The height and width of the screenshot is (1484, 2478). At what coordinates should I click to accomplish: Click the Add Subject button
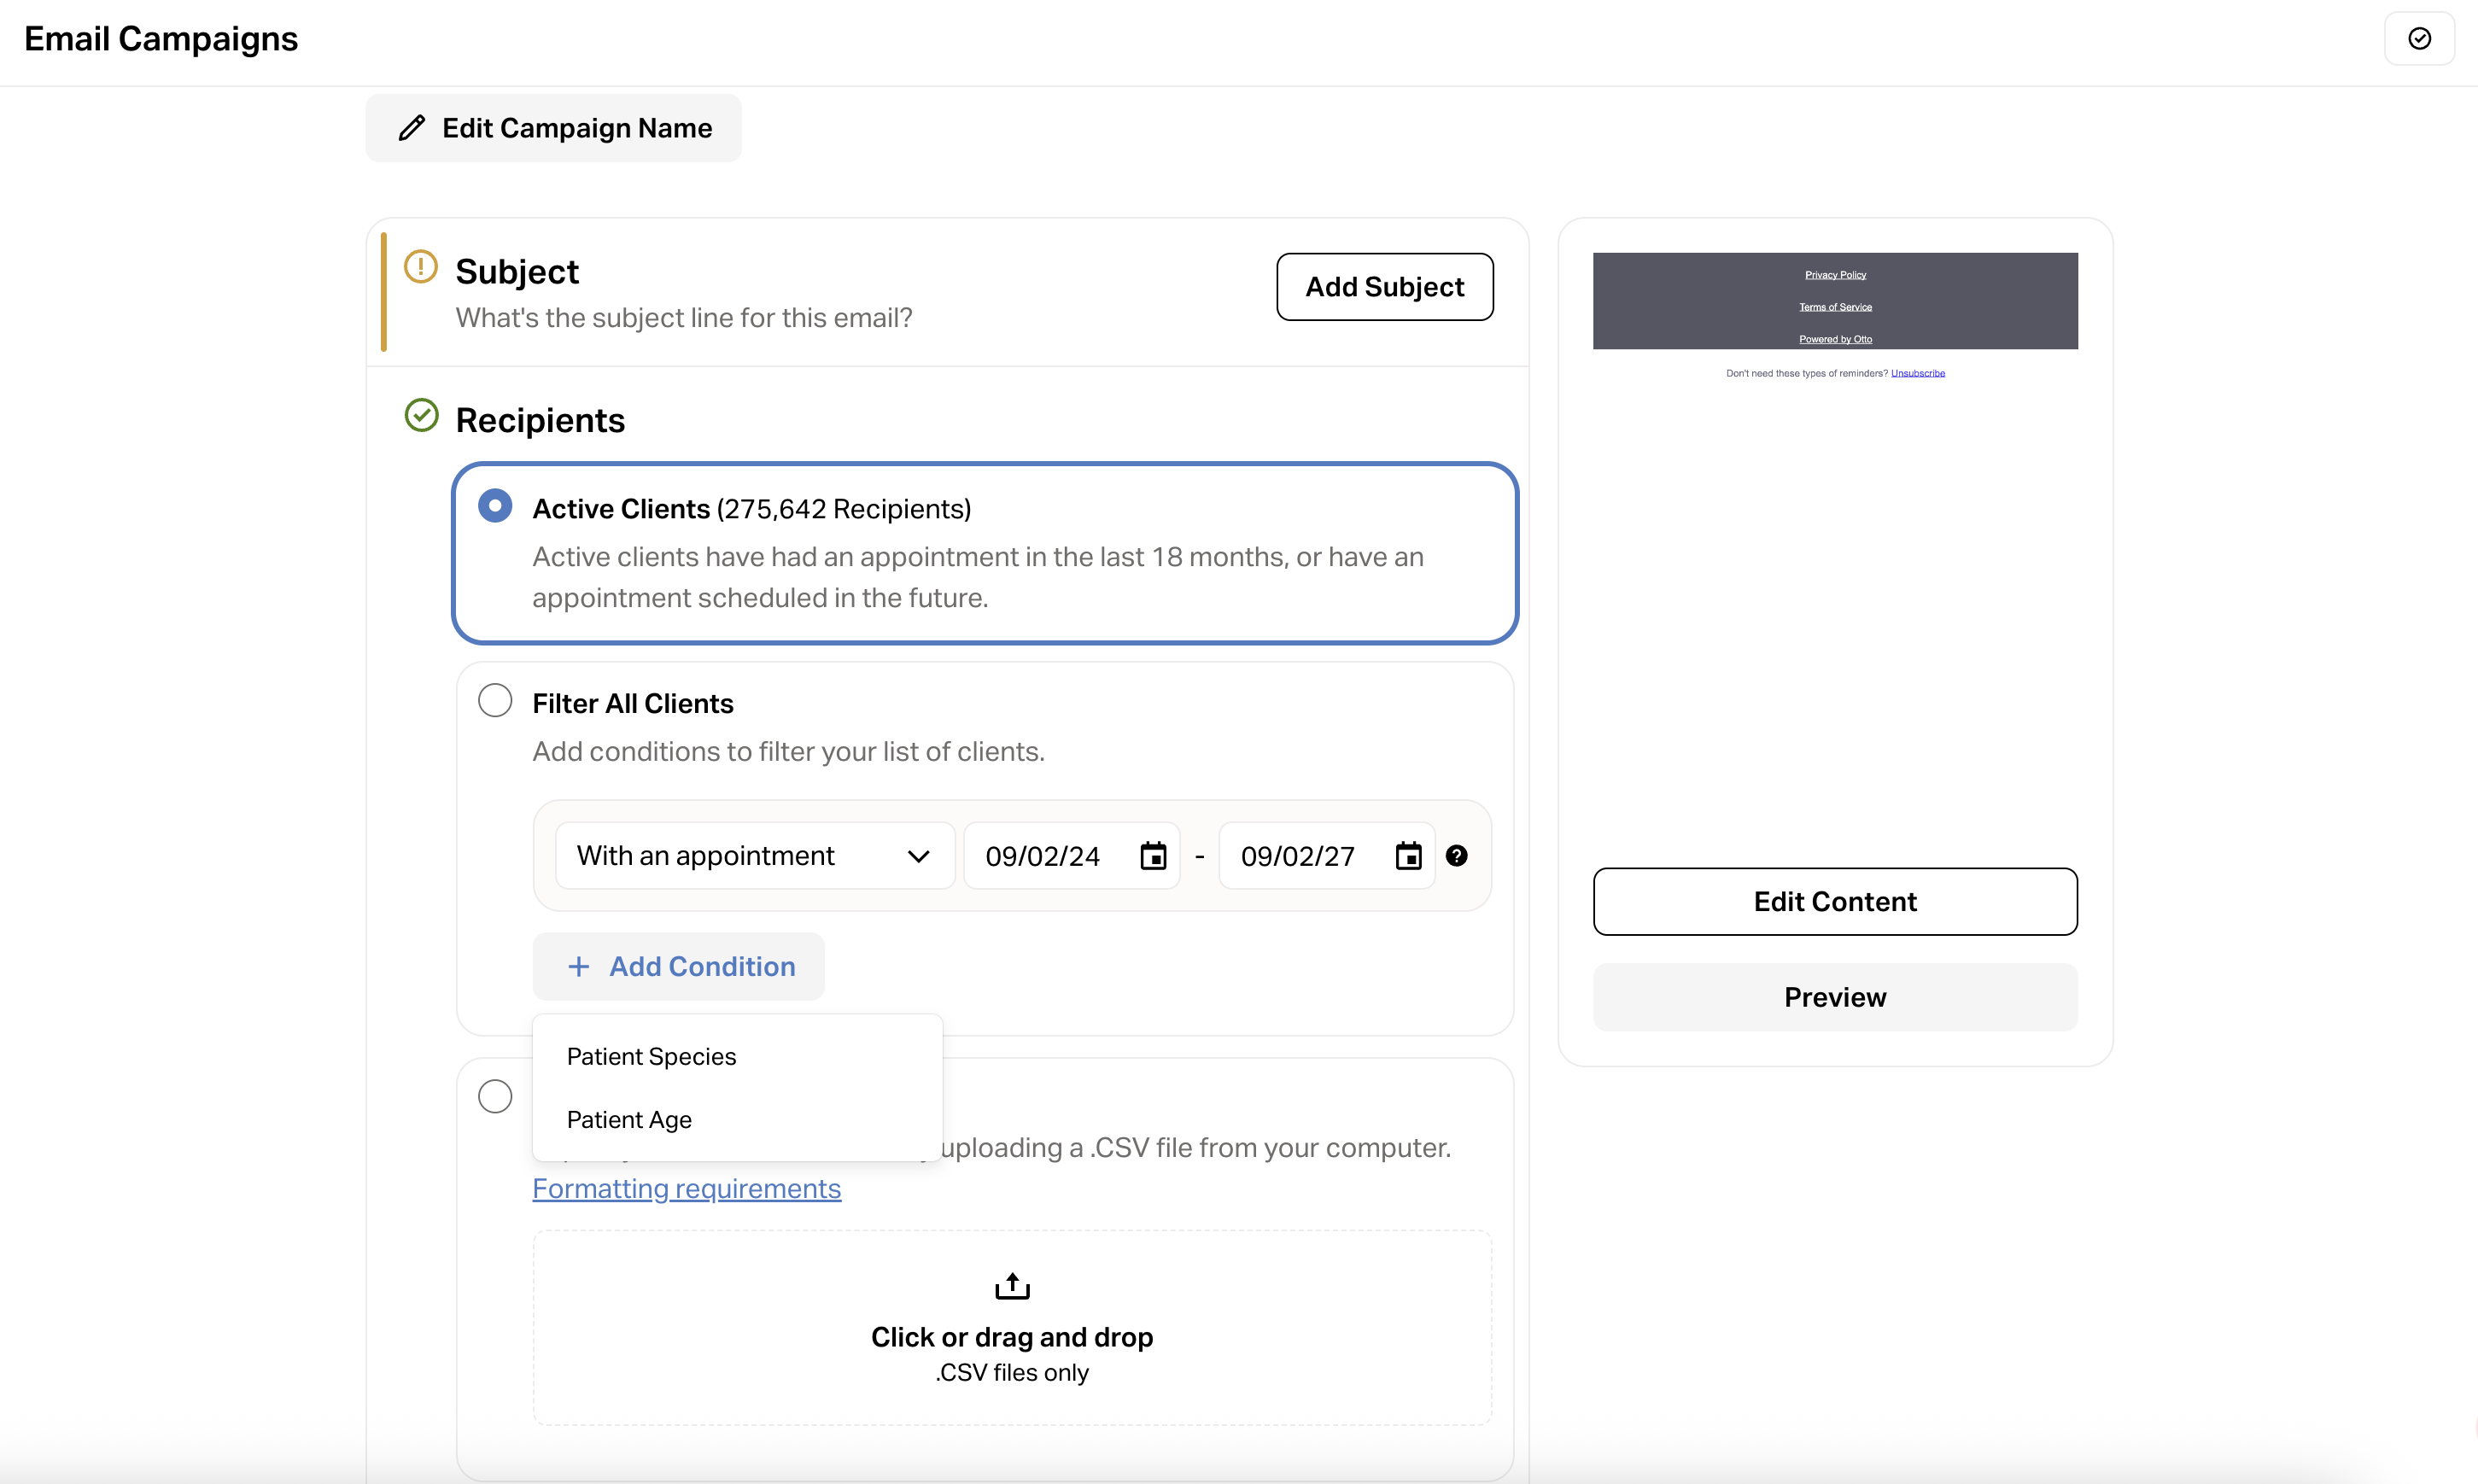click(x=1384, y=287)
